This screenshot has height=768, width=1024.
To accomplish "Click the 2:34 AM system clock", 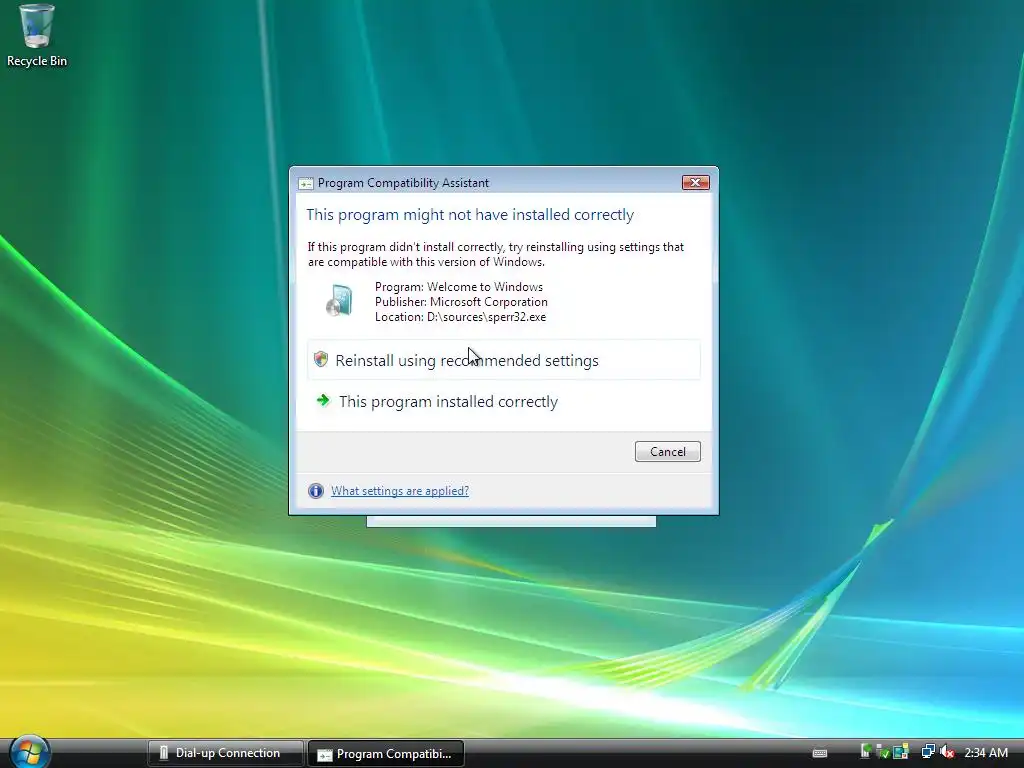I will click(985, 752).
